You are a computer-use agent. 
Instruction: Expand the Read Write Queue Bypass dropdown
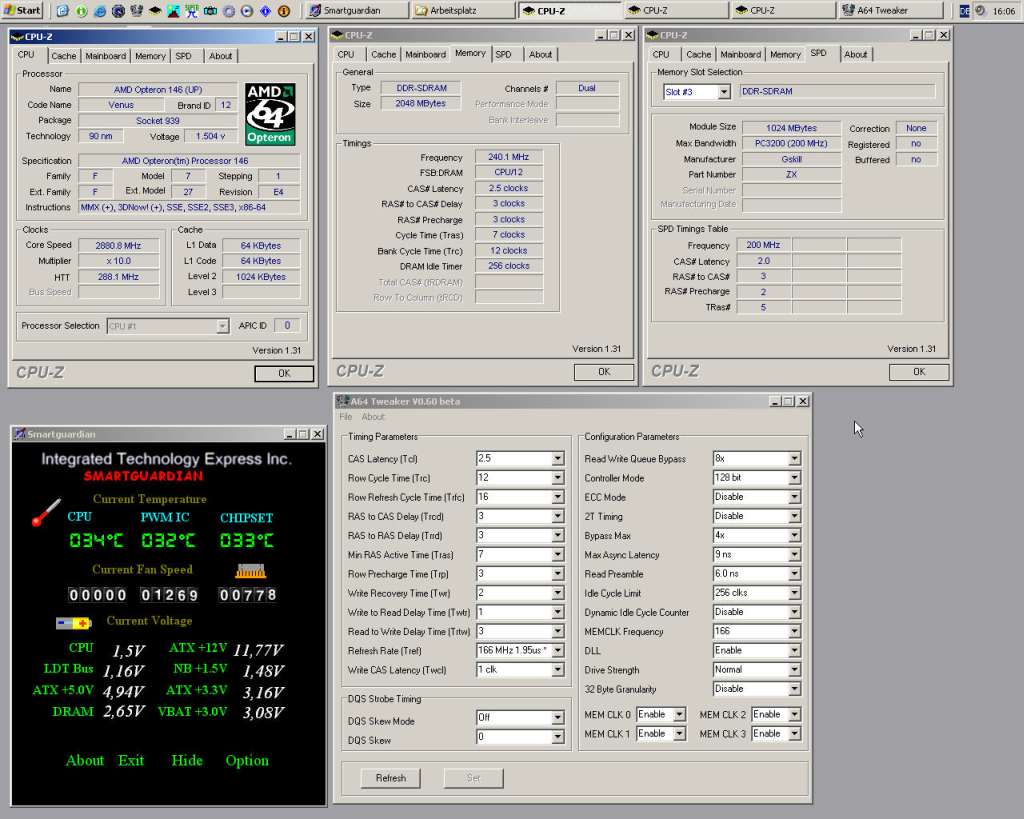(794, 458)
